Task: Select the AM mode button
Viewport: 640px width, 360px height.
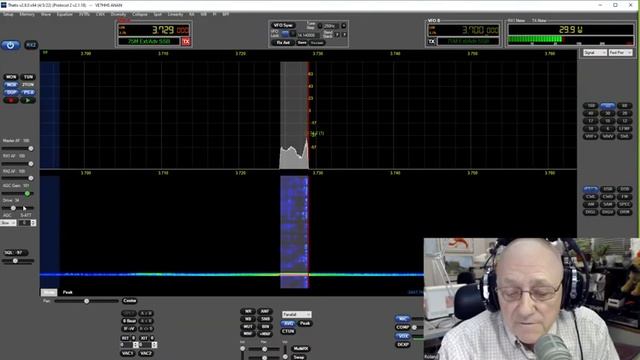Action: pos(590,204)
